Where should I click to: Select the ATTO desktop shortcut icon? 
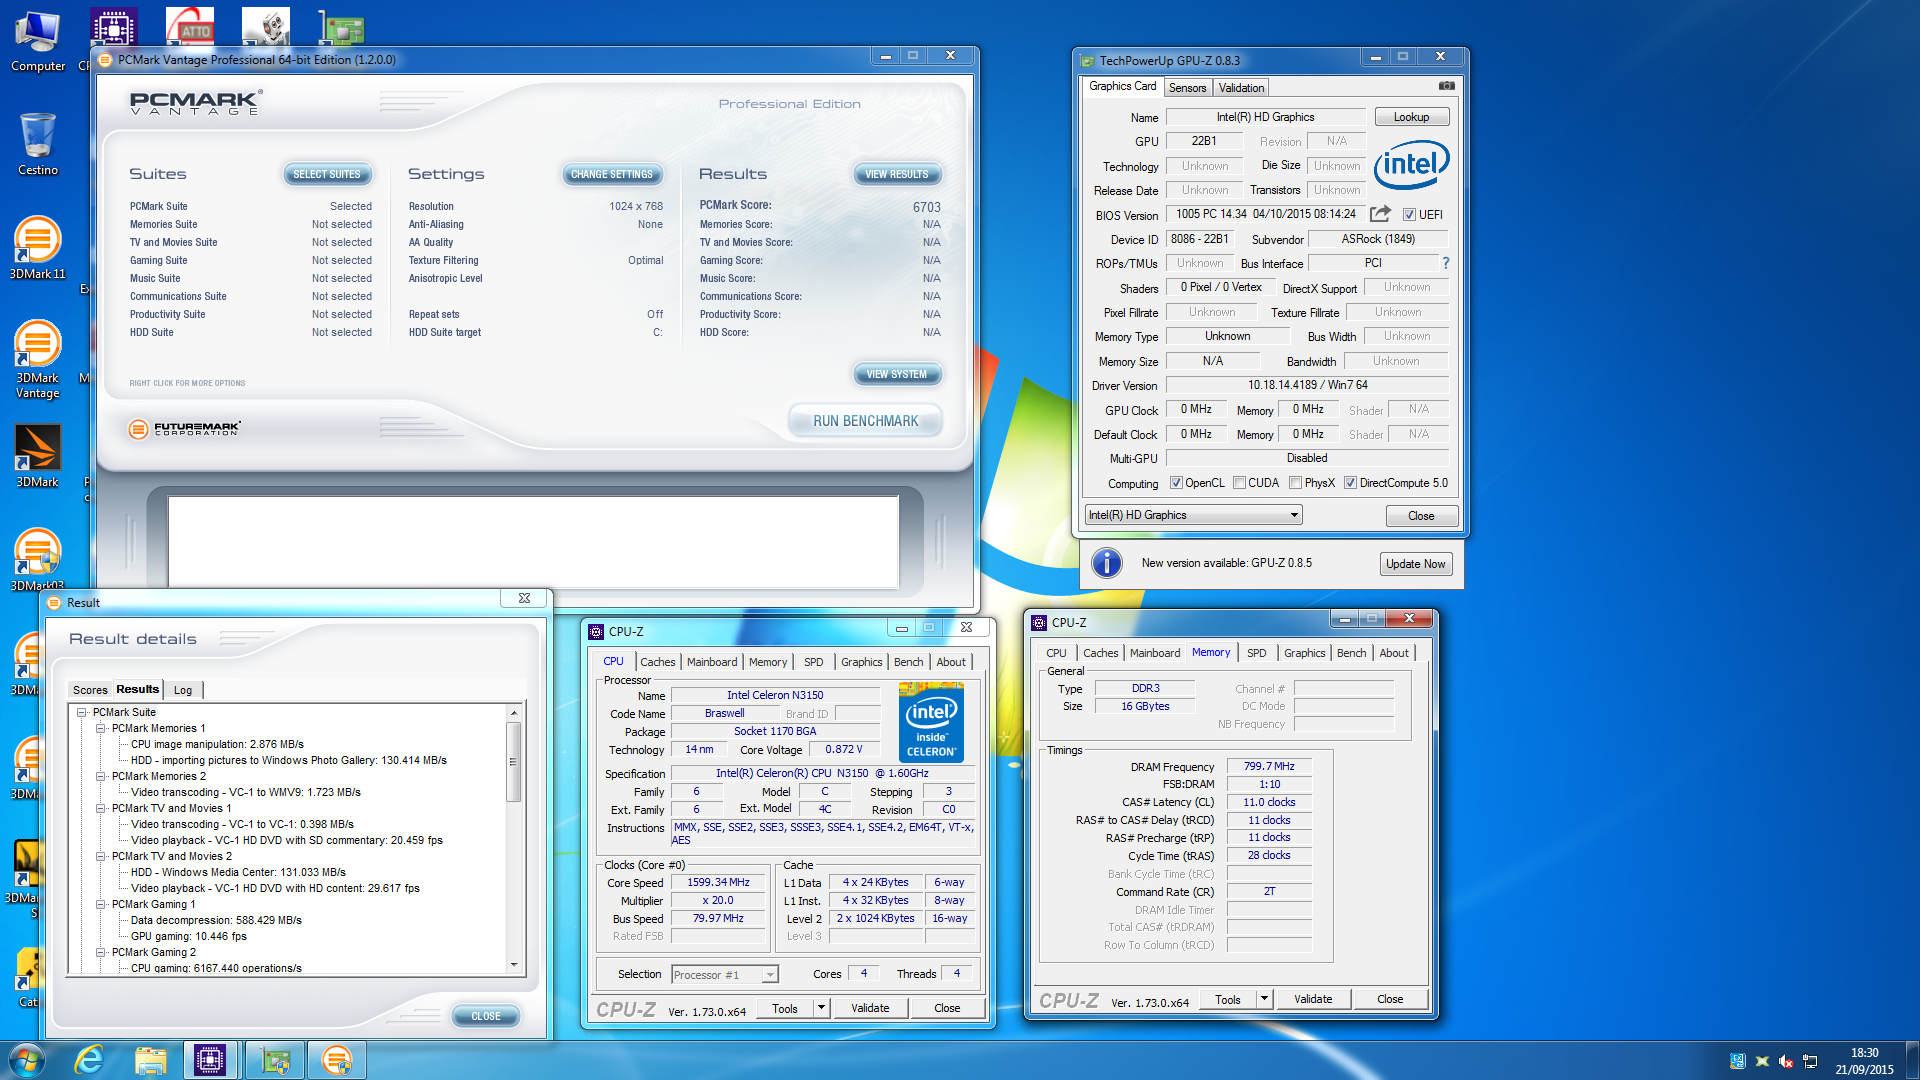[x=190, y=28]
